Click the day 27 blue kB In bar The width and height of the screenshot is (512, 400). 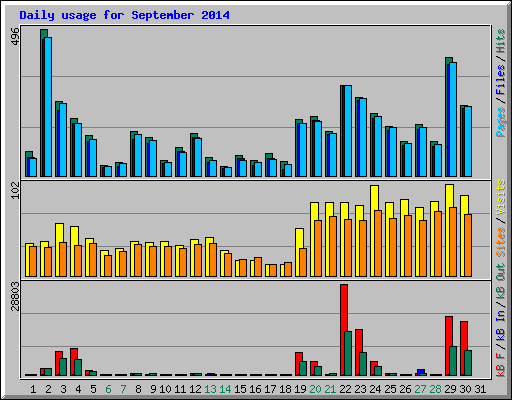click(421, 371)
